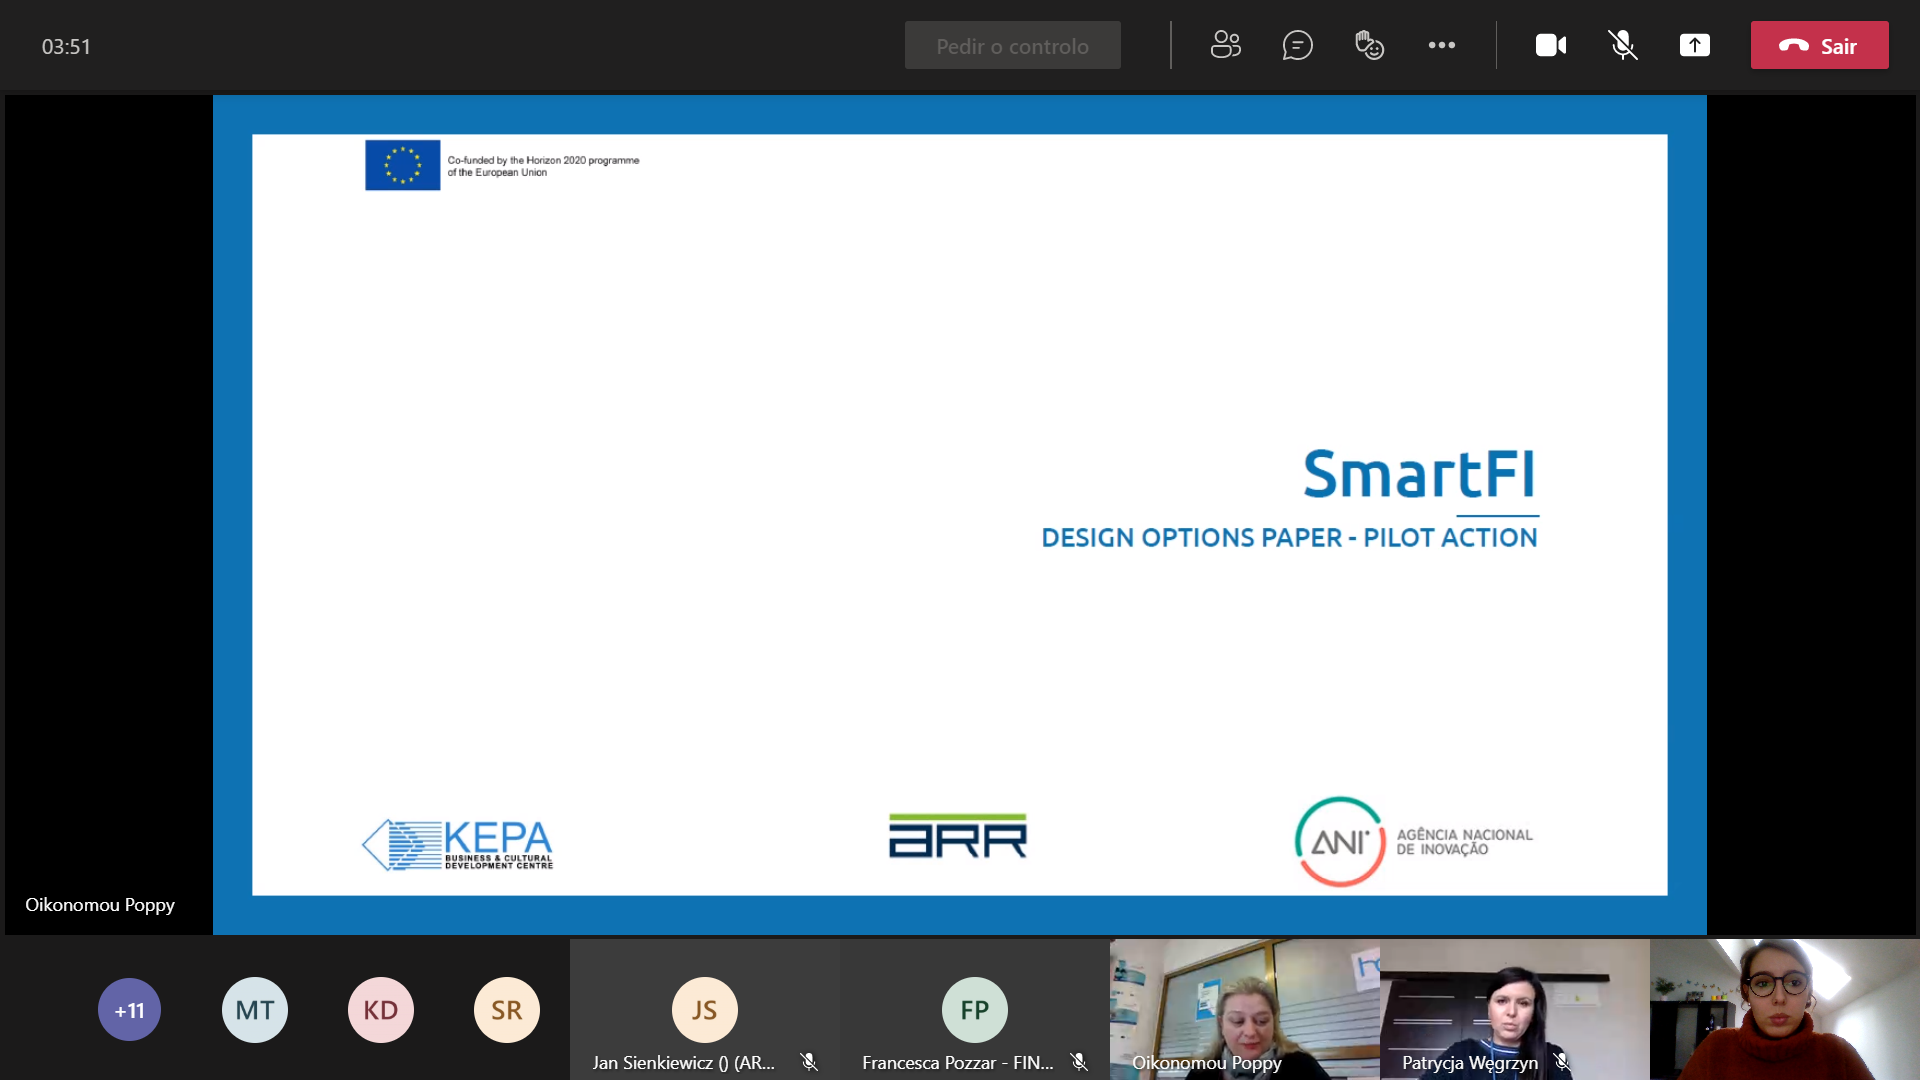Click the Pedir o controlo button
Viewport: 1920px width, 1080px height.
pos(1012,45)
